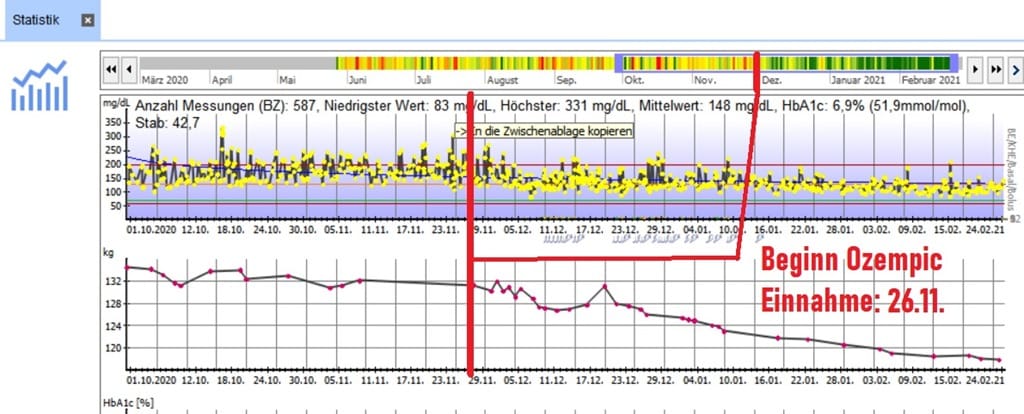Select the August month on the timeline
Viewport: 1024px width, 414px height.
click(503, 80)
